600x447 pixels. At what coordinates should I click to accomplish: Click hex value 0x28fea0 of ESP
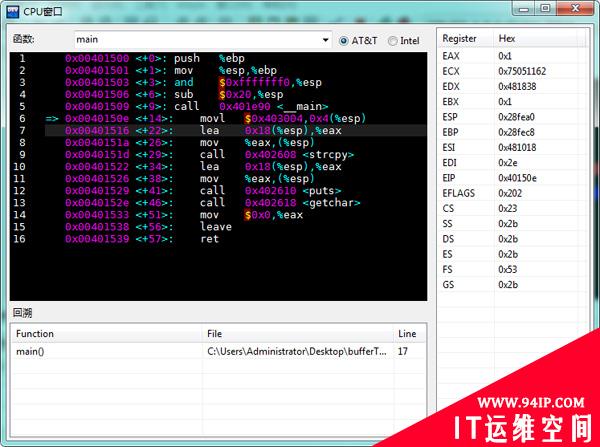(516, 117)
